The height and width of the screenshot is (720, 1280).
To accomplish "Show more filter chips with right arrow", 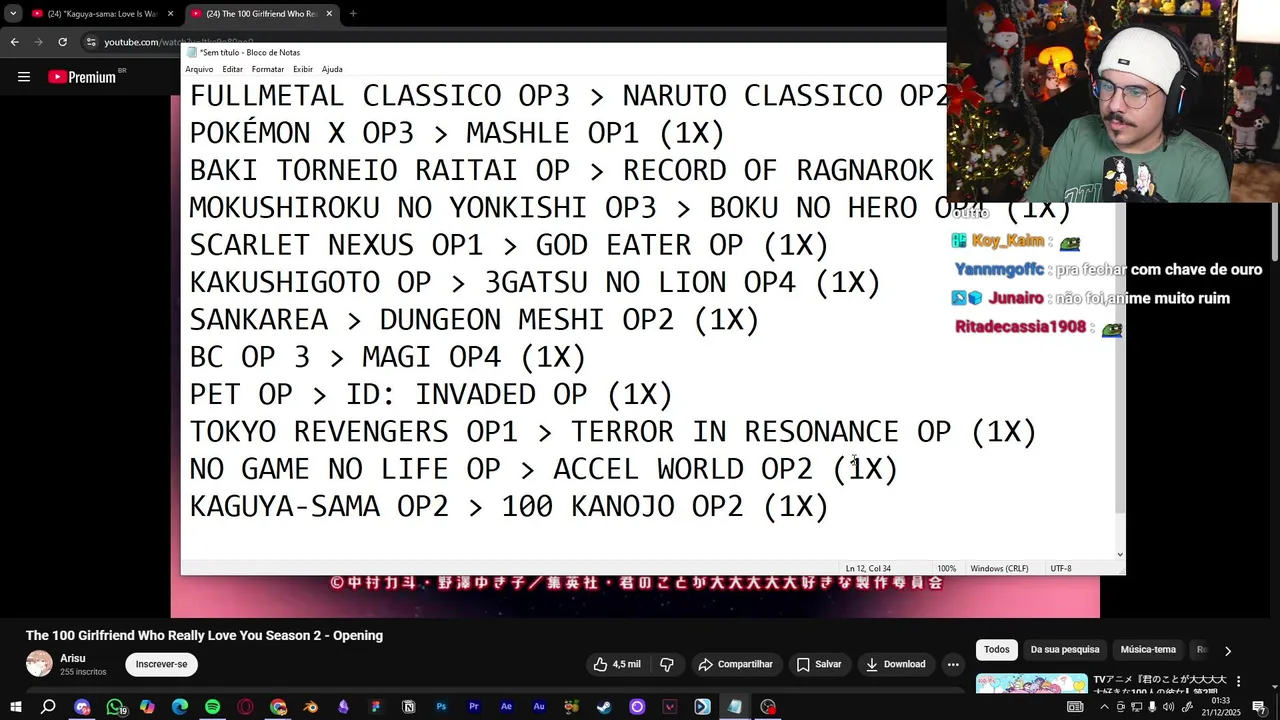I will [1228, 651].
